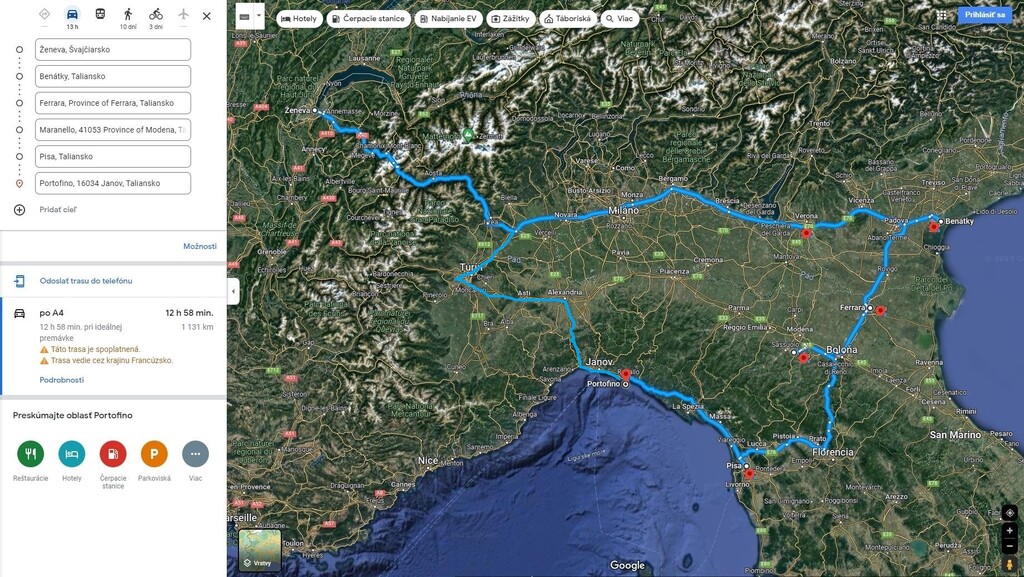The height and width of the screenshot is (577, 1024).
Task: Click the Čerpacie stanice red circle icon
Action: tap(113, 454)
